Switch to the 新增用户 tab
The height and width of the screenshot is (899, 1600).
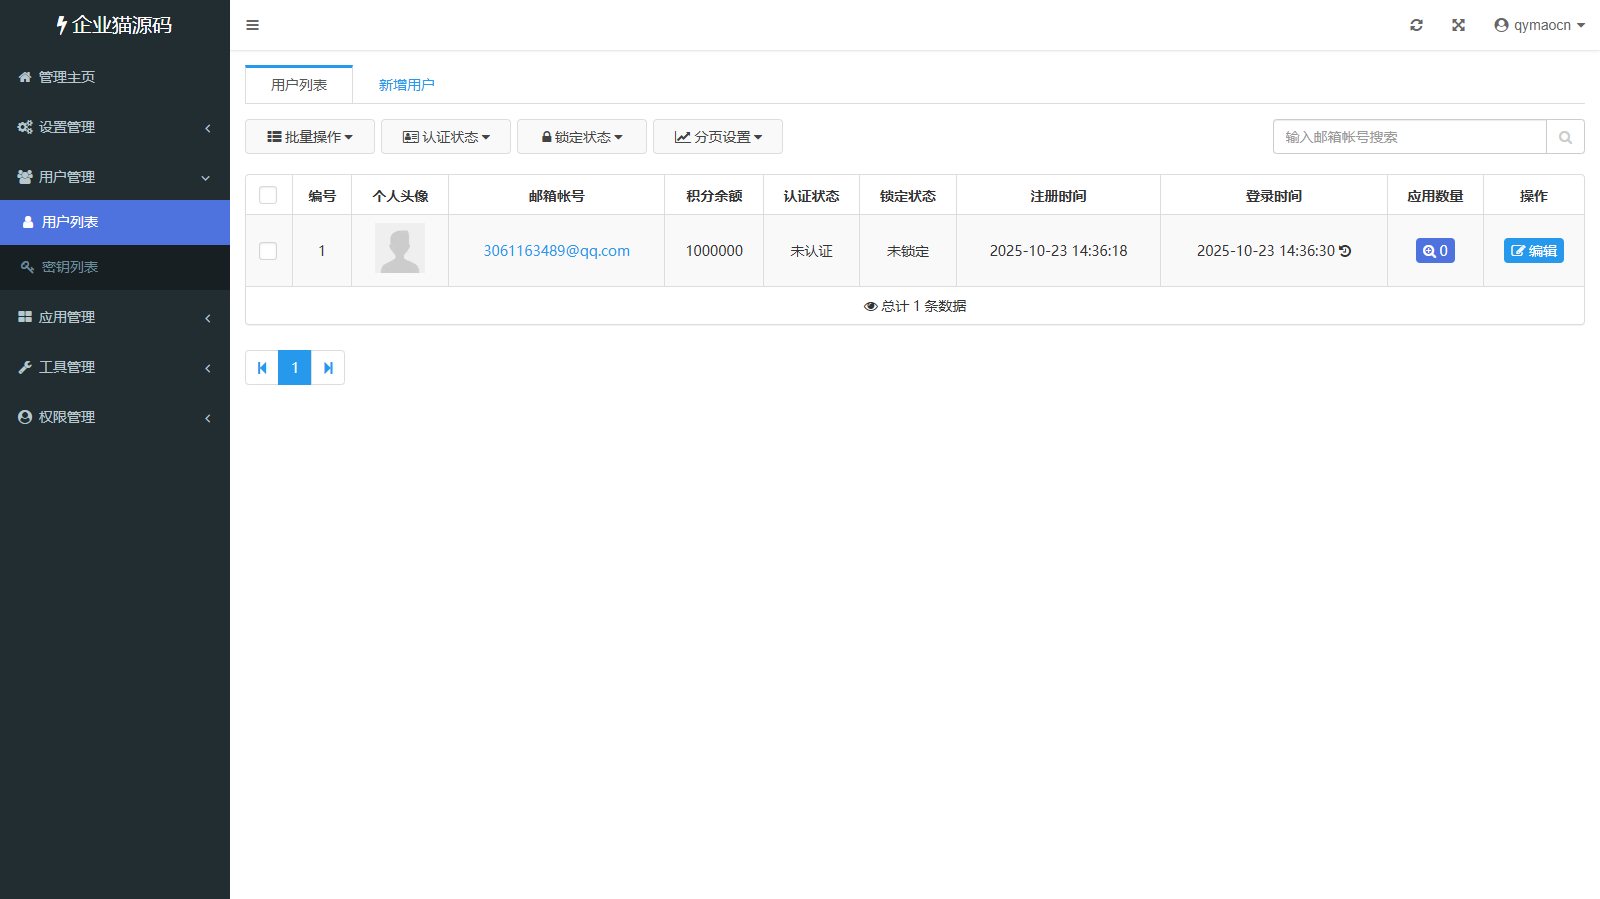[x=406, y=85]
